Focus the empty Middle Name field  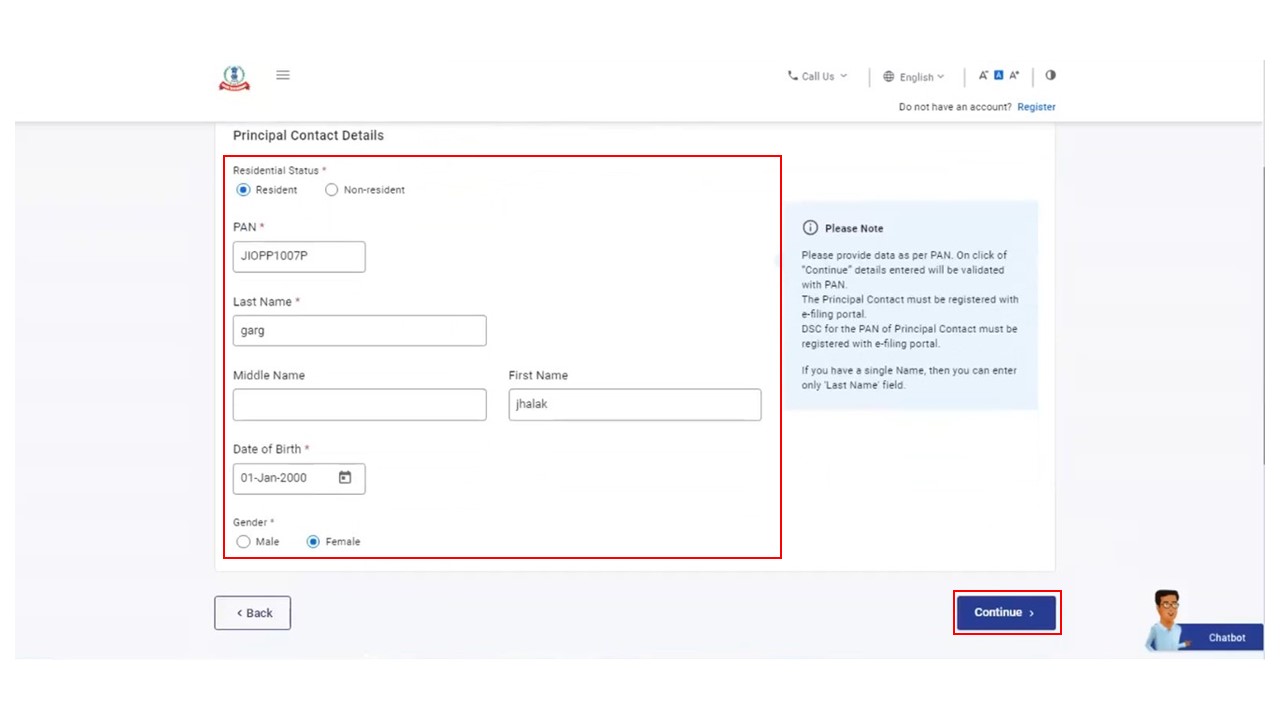(x=359, y=405)
